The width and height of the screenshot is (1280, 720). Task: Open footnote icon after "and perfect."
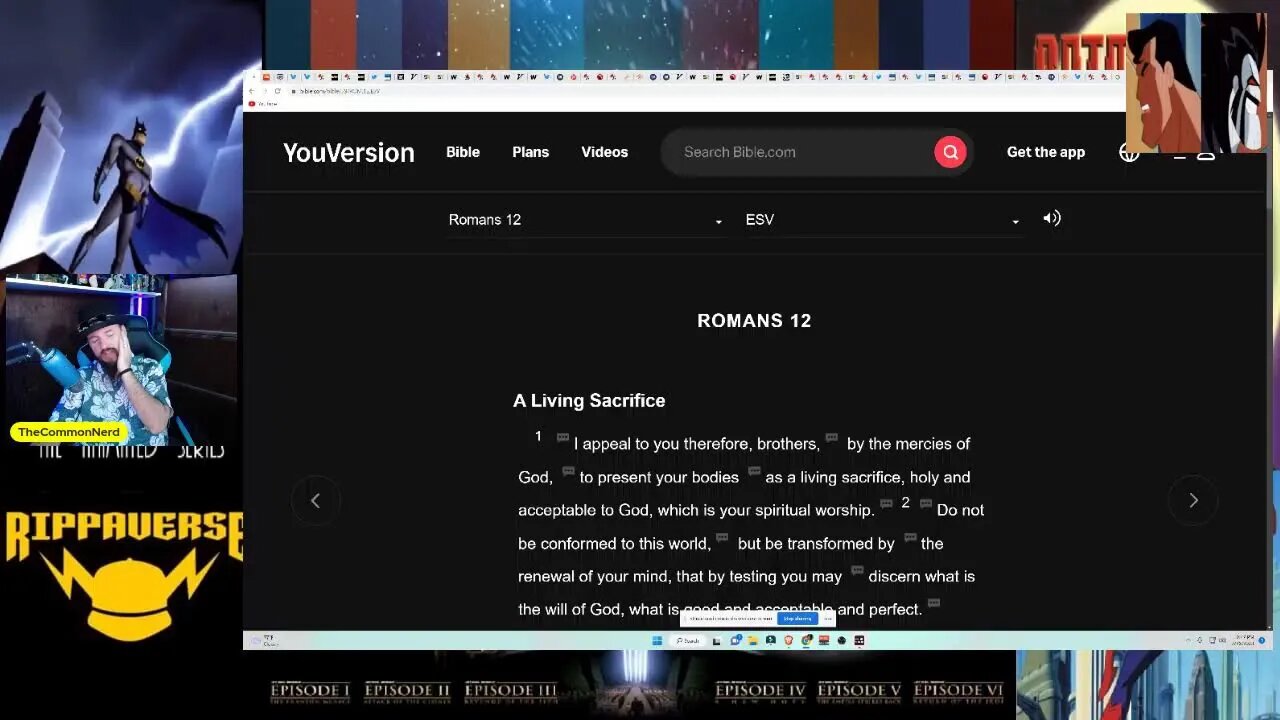point(934,603)
